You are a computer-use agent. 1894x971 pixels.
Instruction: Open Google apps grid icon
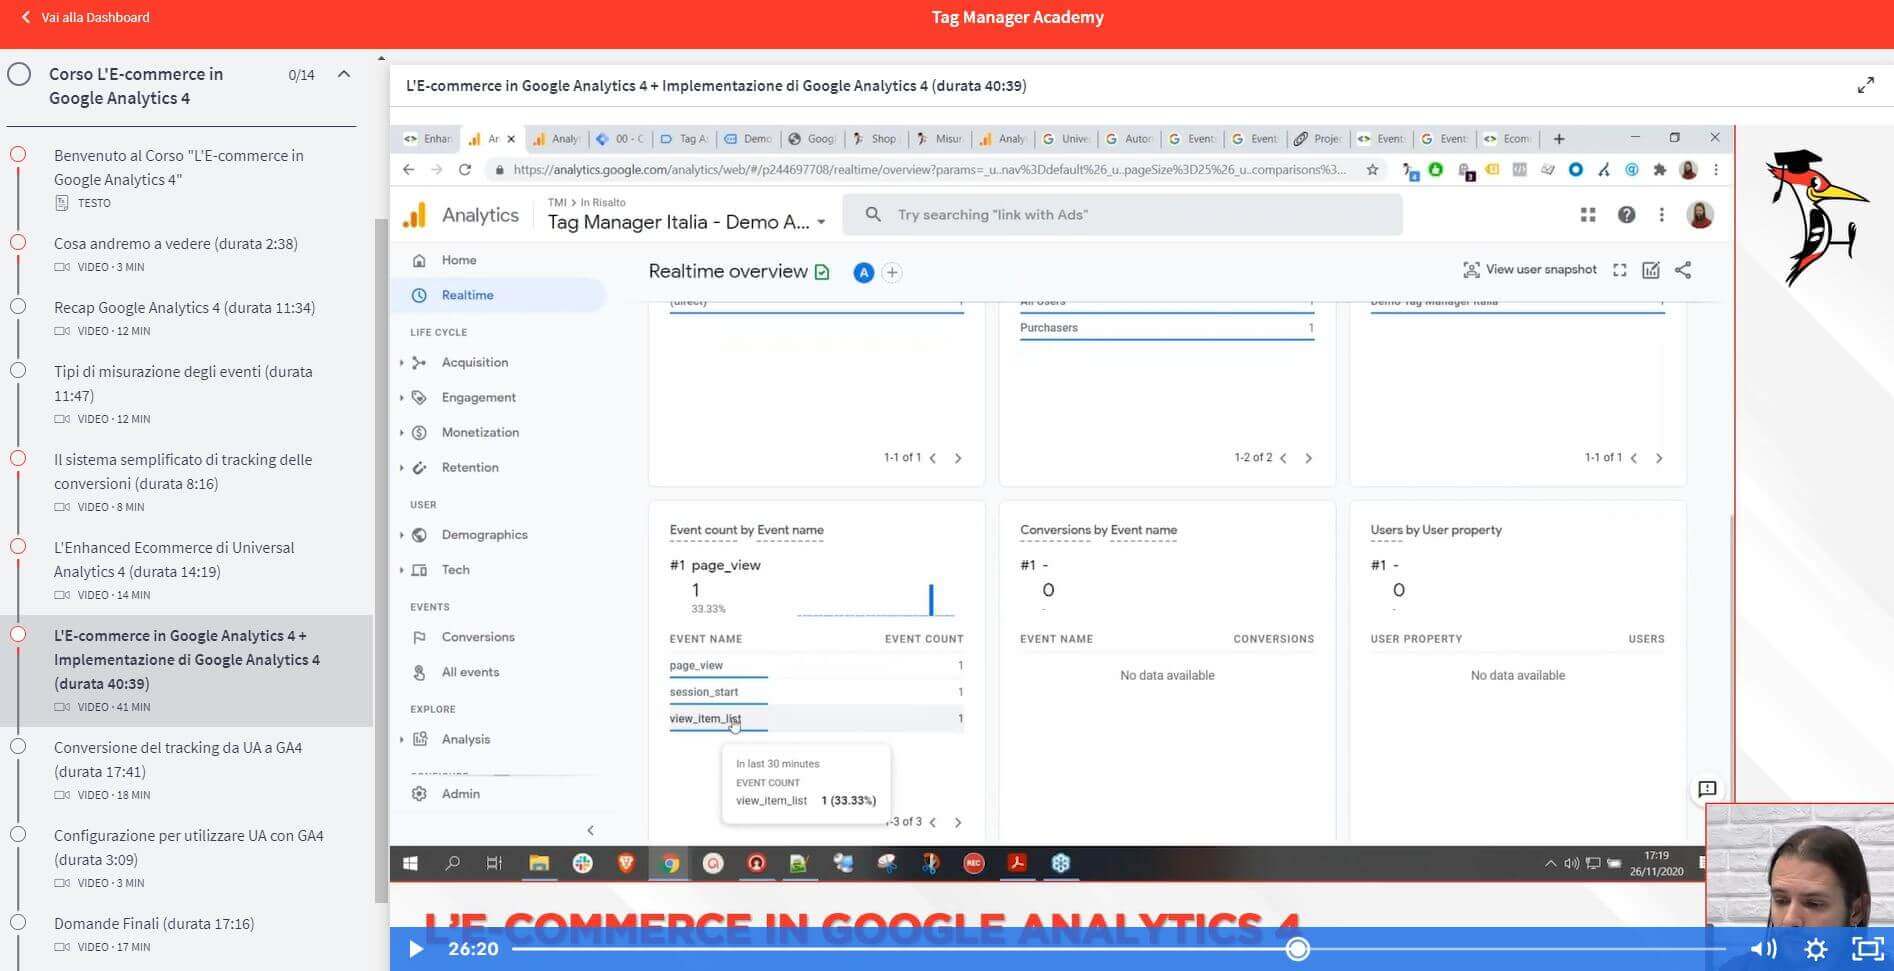(1587, 215)
